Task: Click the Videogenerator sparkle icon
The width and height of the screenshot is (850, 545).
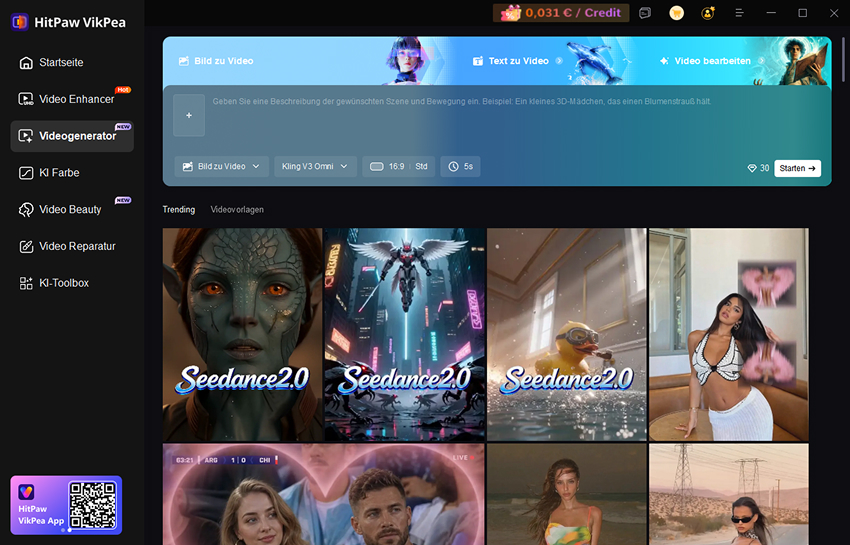Action: pos(26,136)
